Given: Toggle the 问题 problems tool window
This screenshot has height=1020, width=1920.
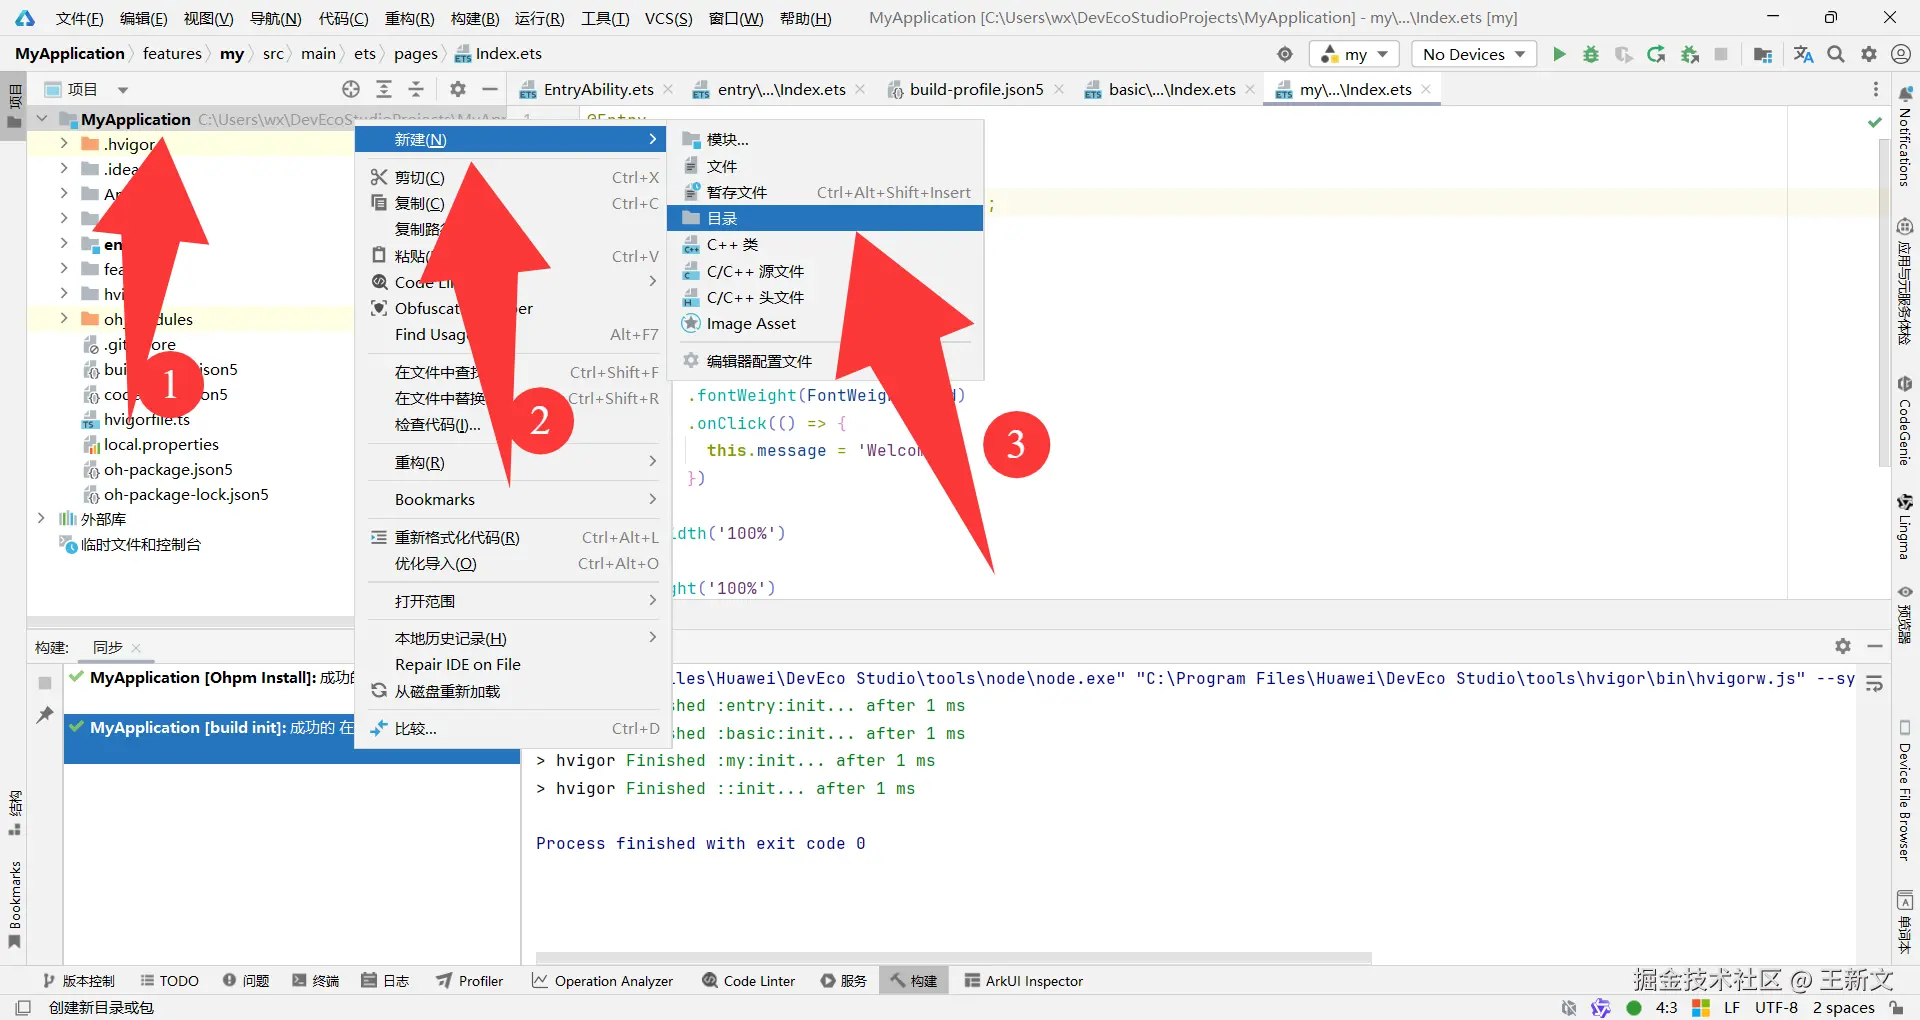Looking at the screenshot, I should click(246, 981).
